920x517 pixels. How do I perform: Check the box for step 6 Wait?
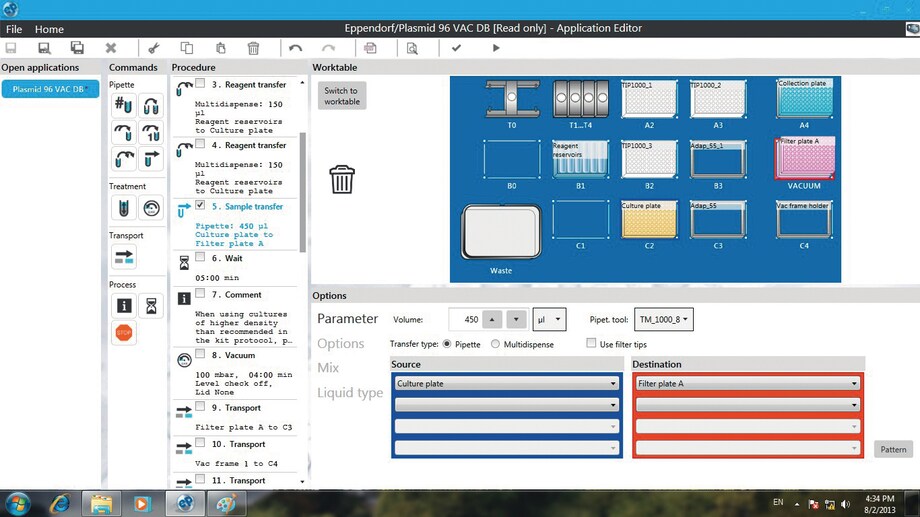pos(200,256)
